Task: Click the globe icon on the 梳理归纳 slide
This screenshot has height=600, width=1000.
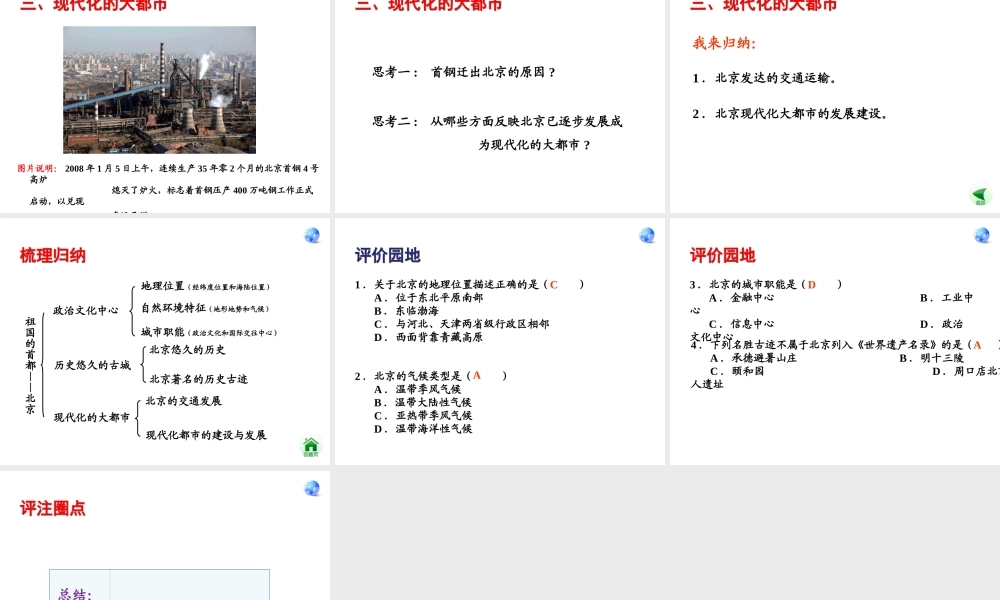Action: point(312,235)
